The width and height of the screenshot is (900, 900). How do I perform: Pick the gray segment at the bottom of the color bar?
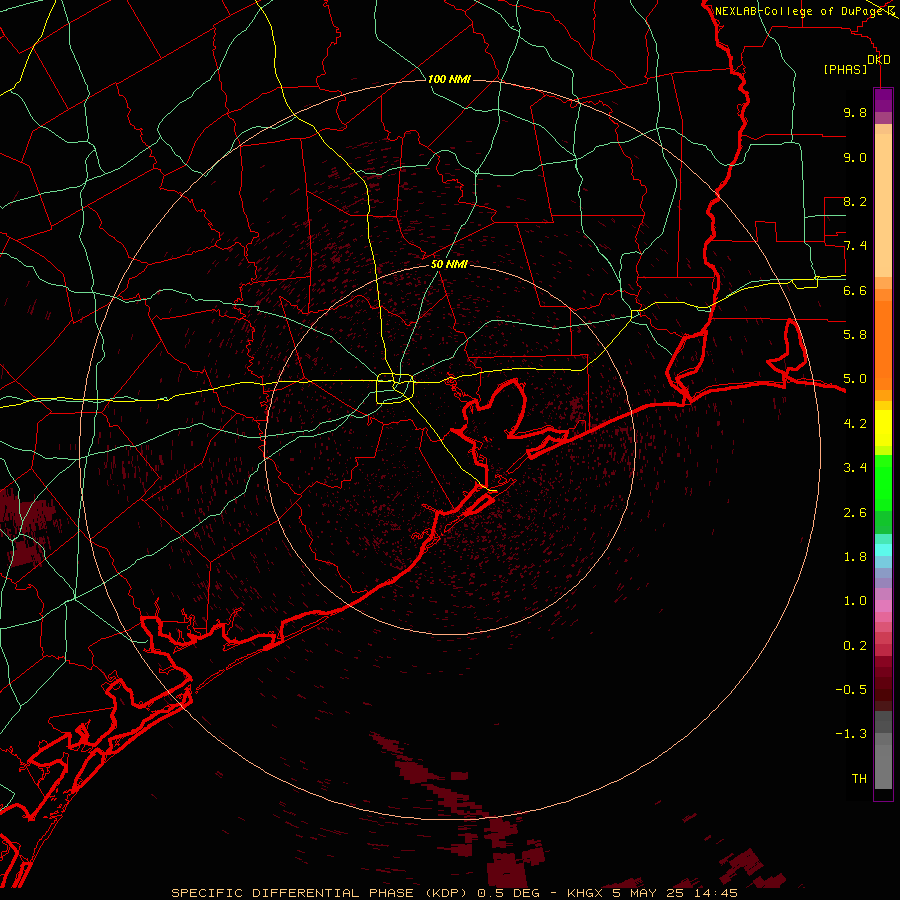(x=883, y=766)
